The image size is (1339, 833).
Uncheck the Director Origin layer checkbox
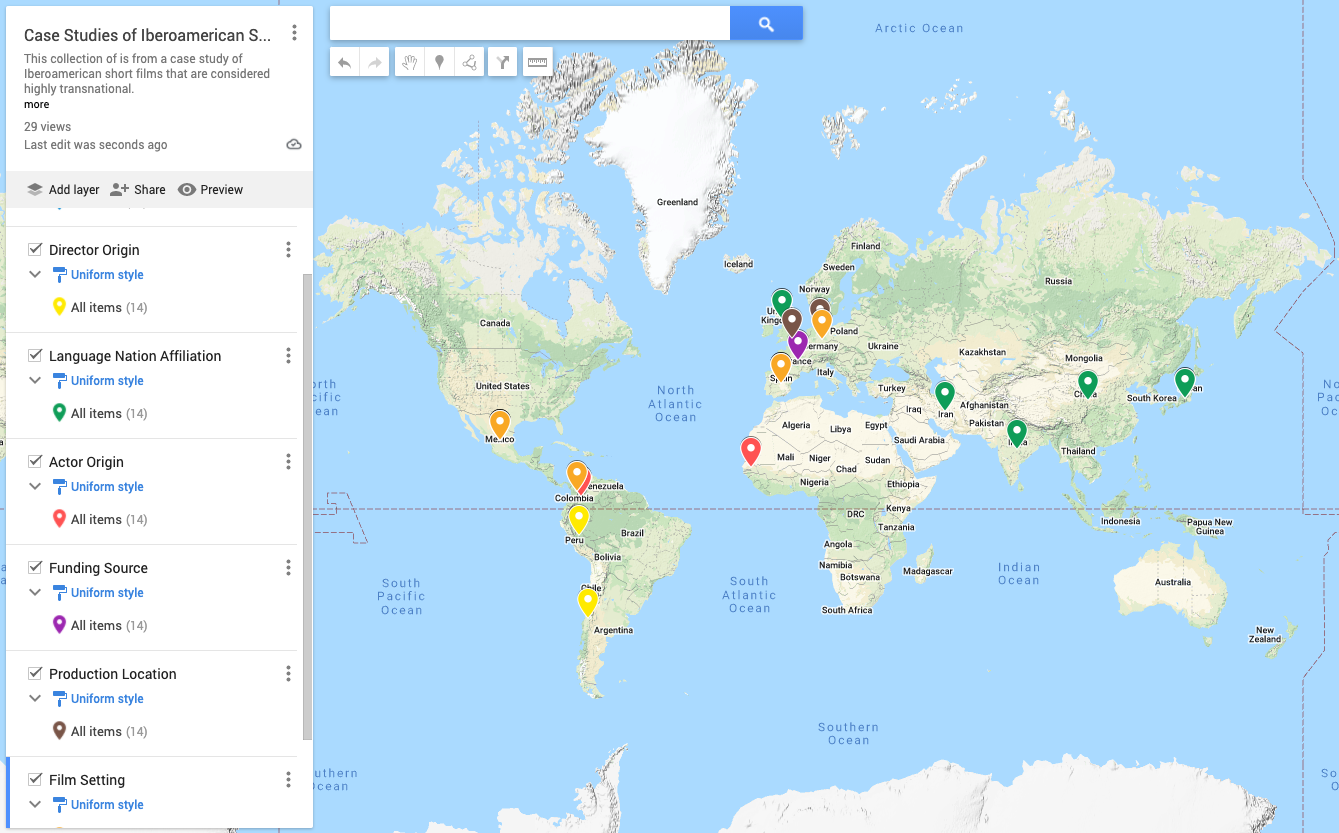(35, 250)
